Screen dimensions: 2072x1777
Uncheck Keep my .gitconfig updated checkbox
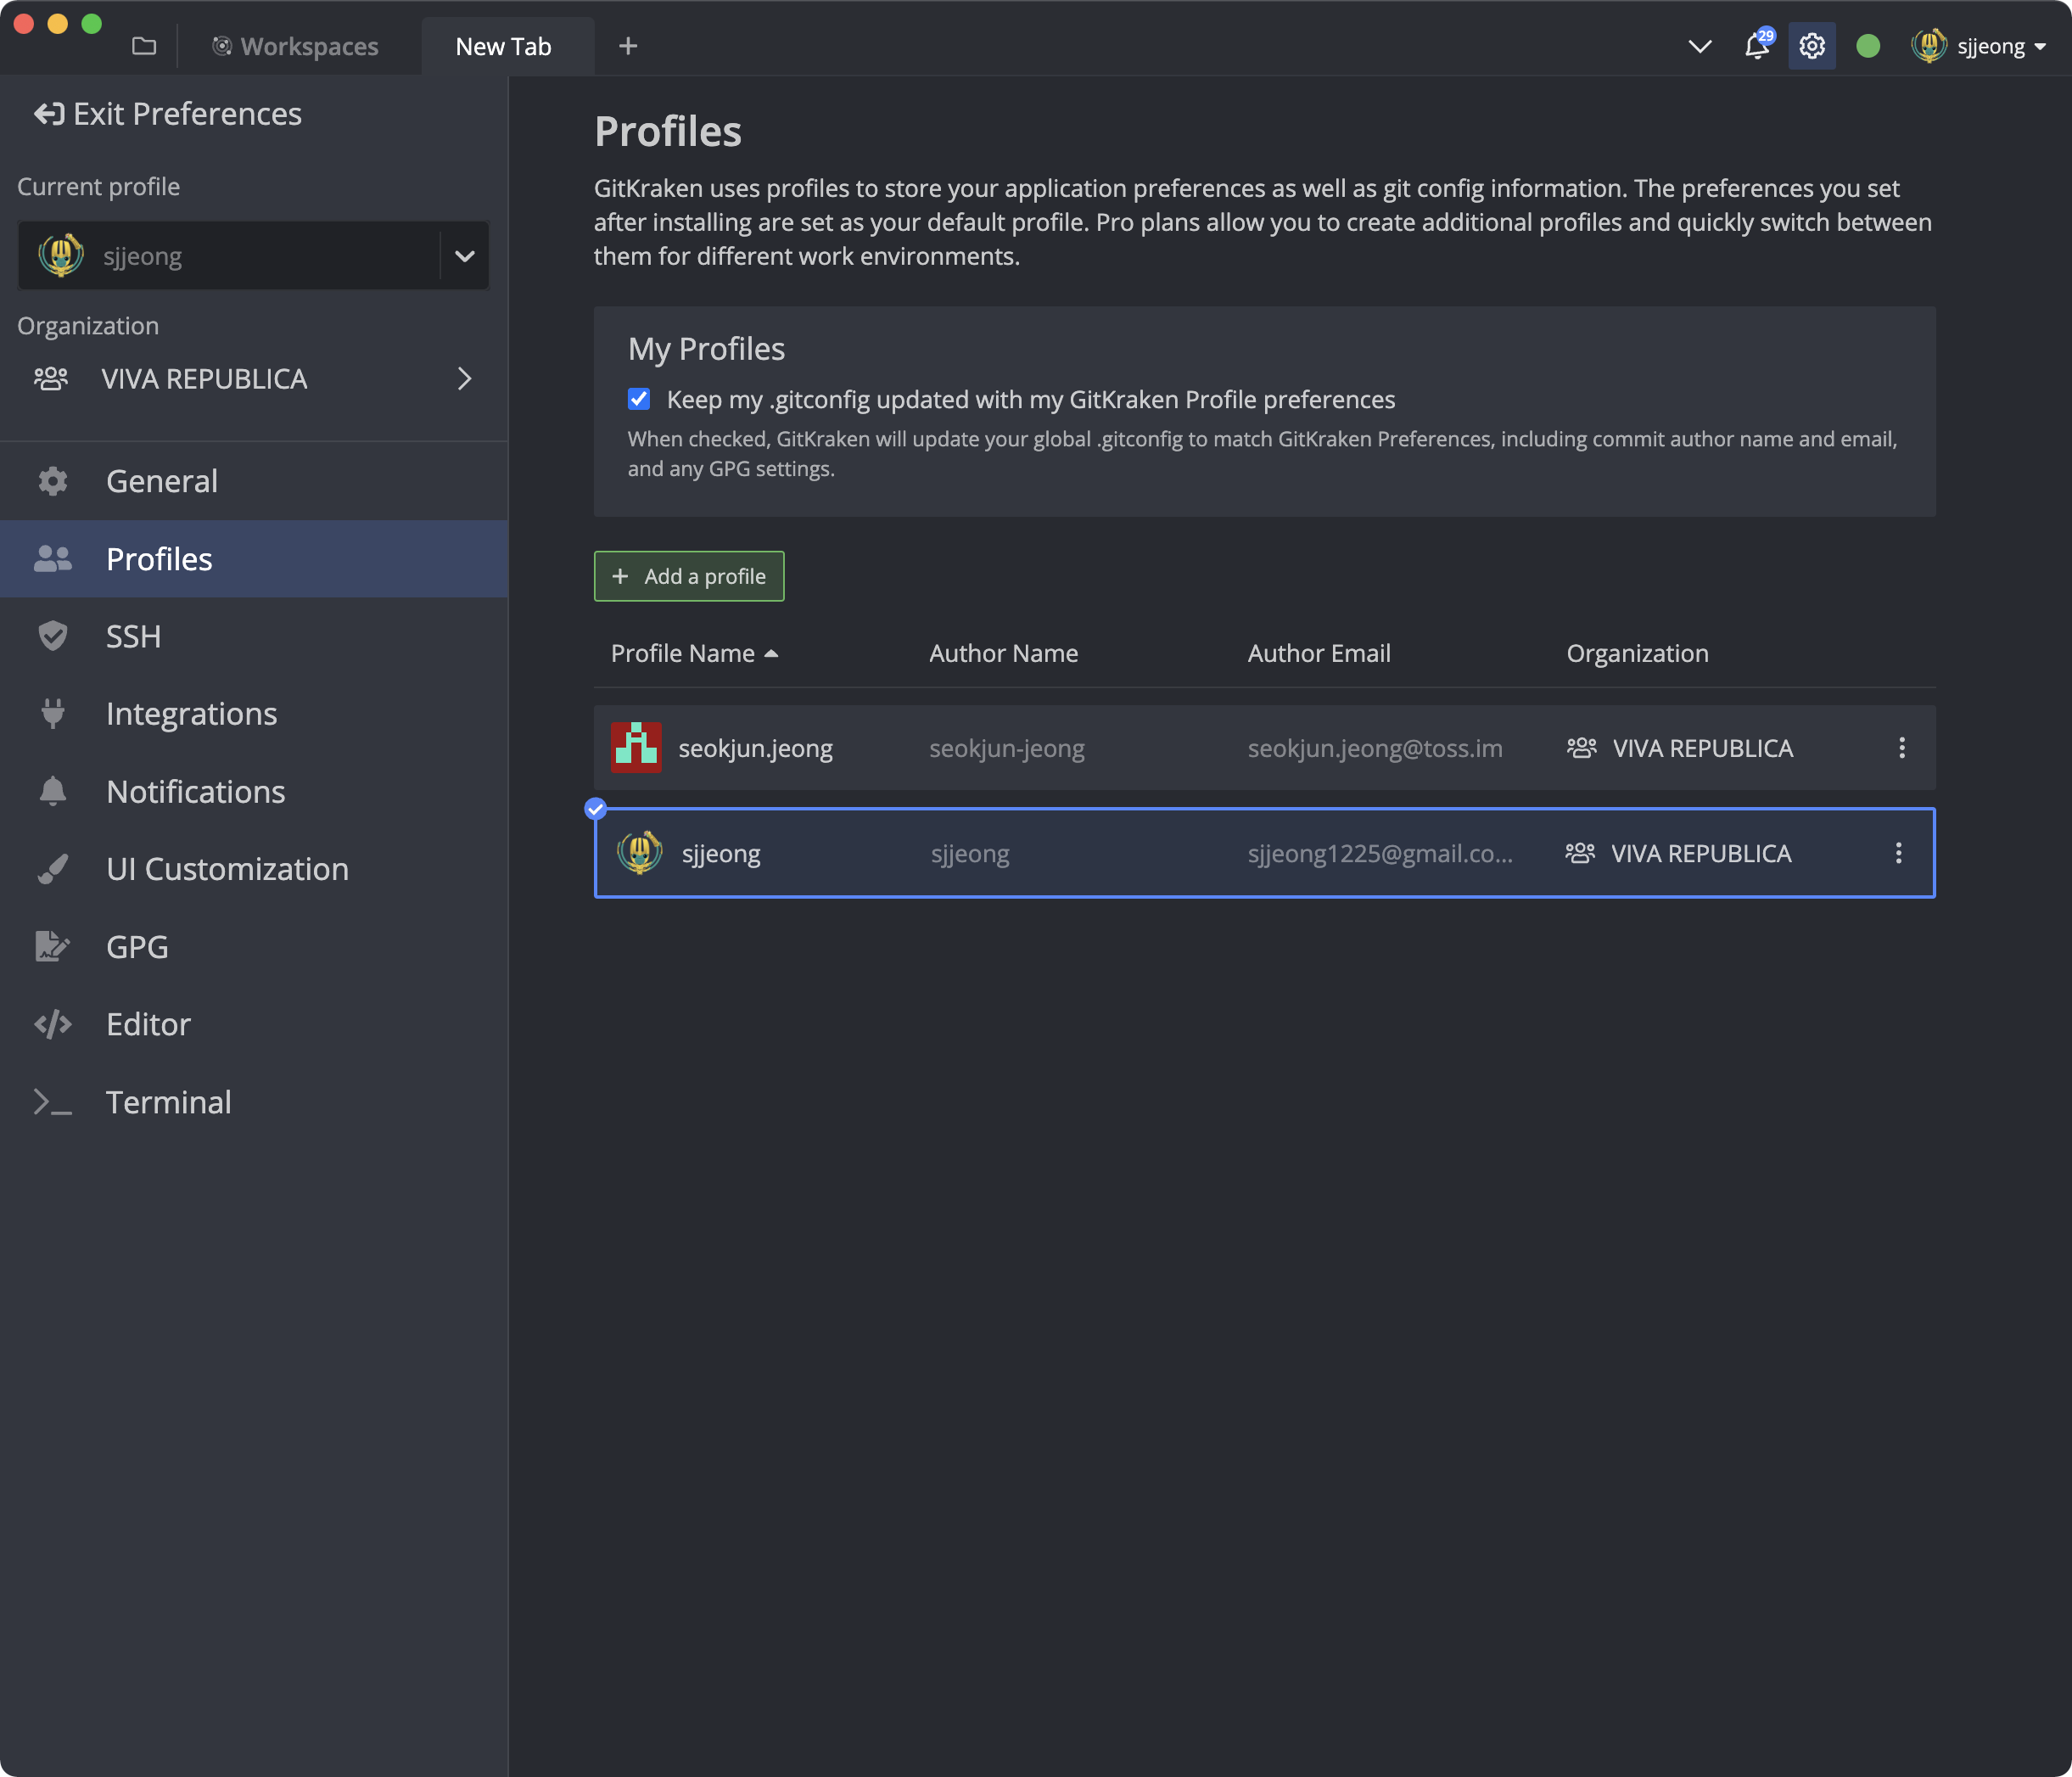[639, 399]
